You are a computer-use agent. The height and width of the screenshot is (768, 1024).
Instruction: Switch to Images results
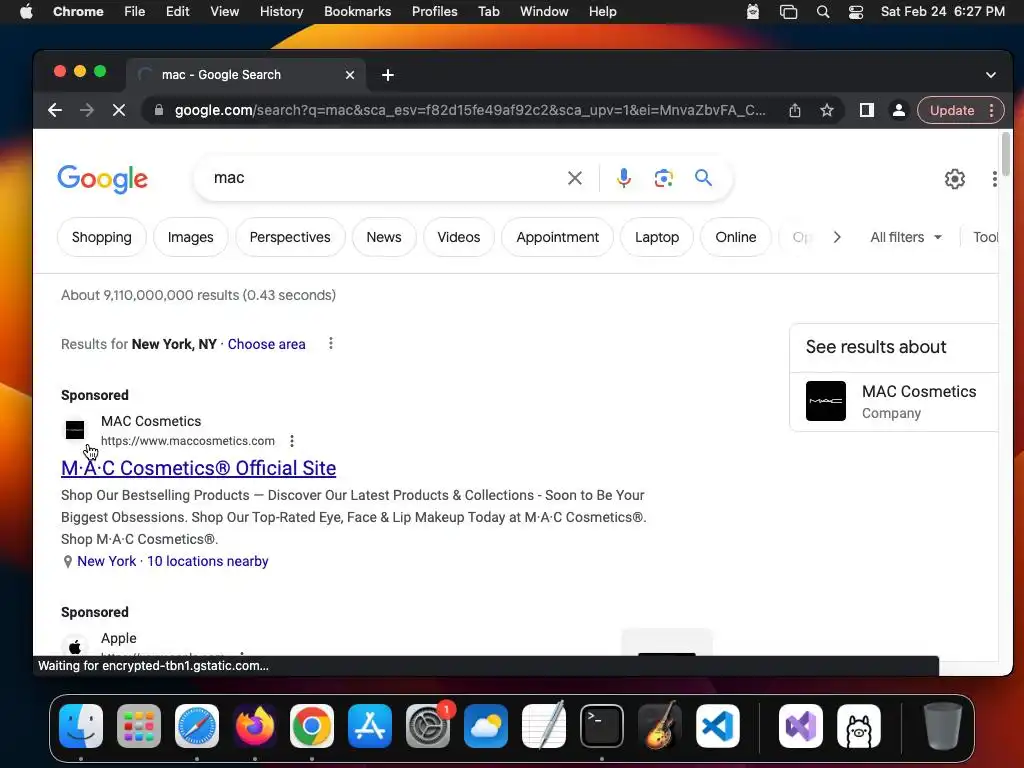pos(191,237)
